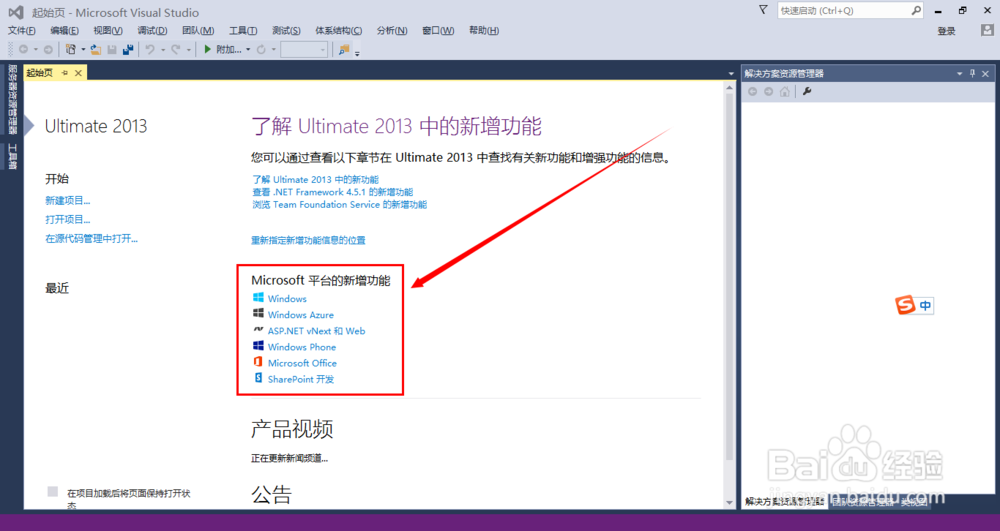Open the Windows Phone platform link
The width and height of the screenshot is (1000, 531).
pos(302,347)
